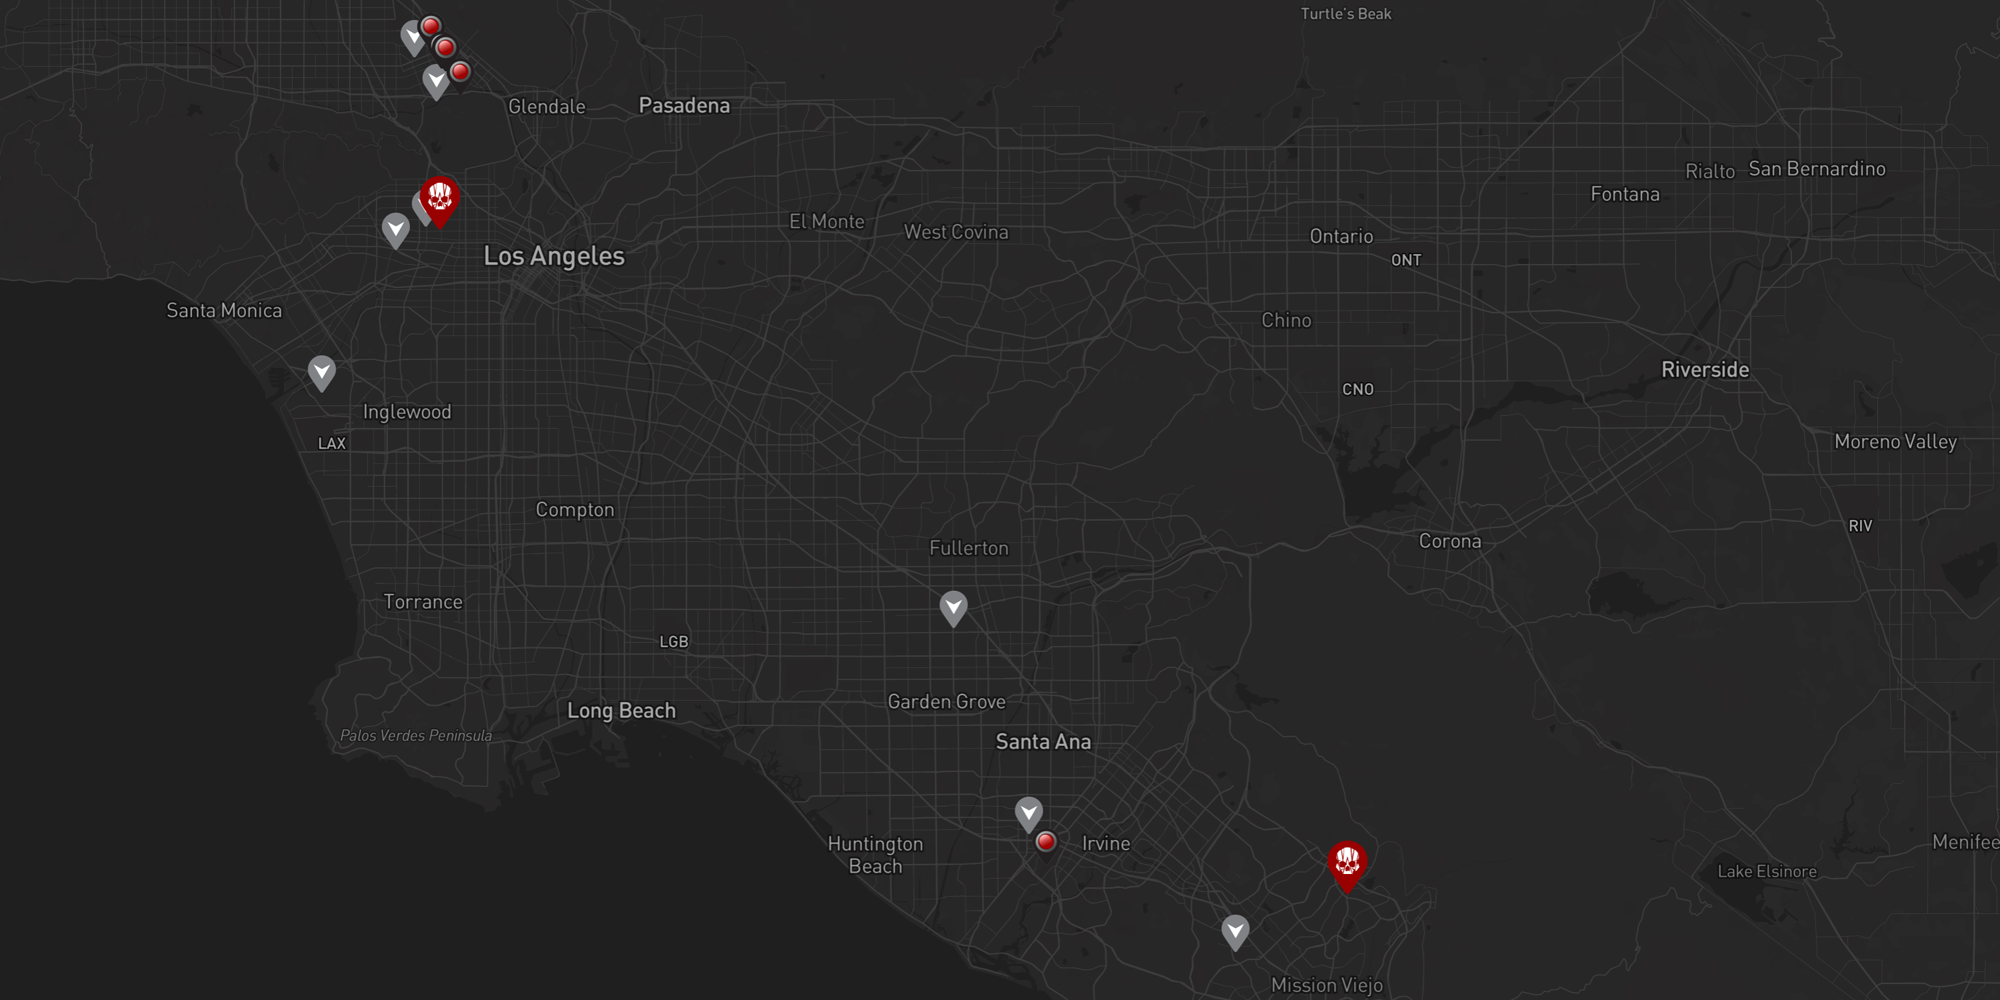Select the red skull pin east of Irvine
The width and height of the screenshot is (2000, 1000).
tap(1347, 863)
